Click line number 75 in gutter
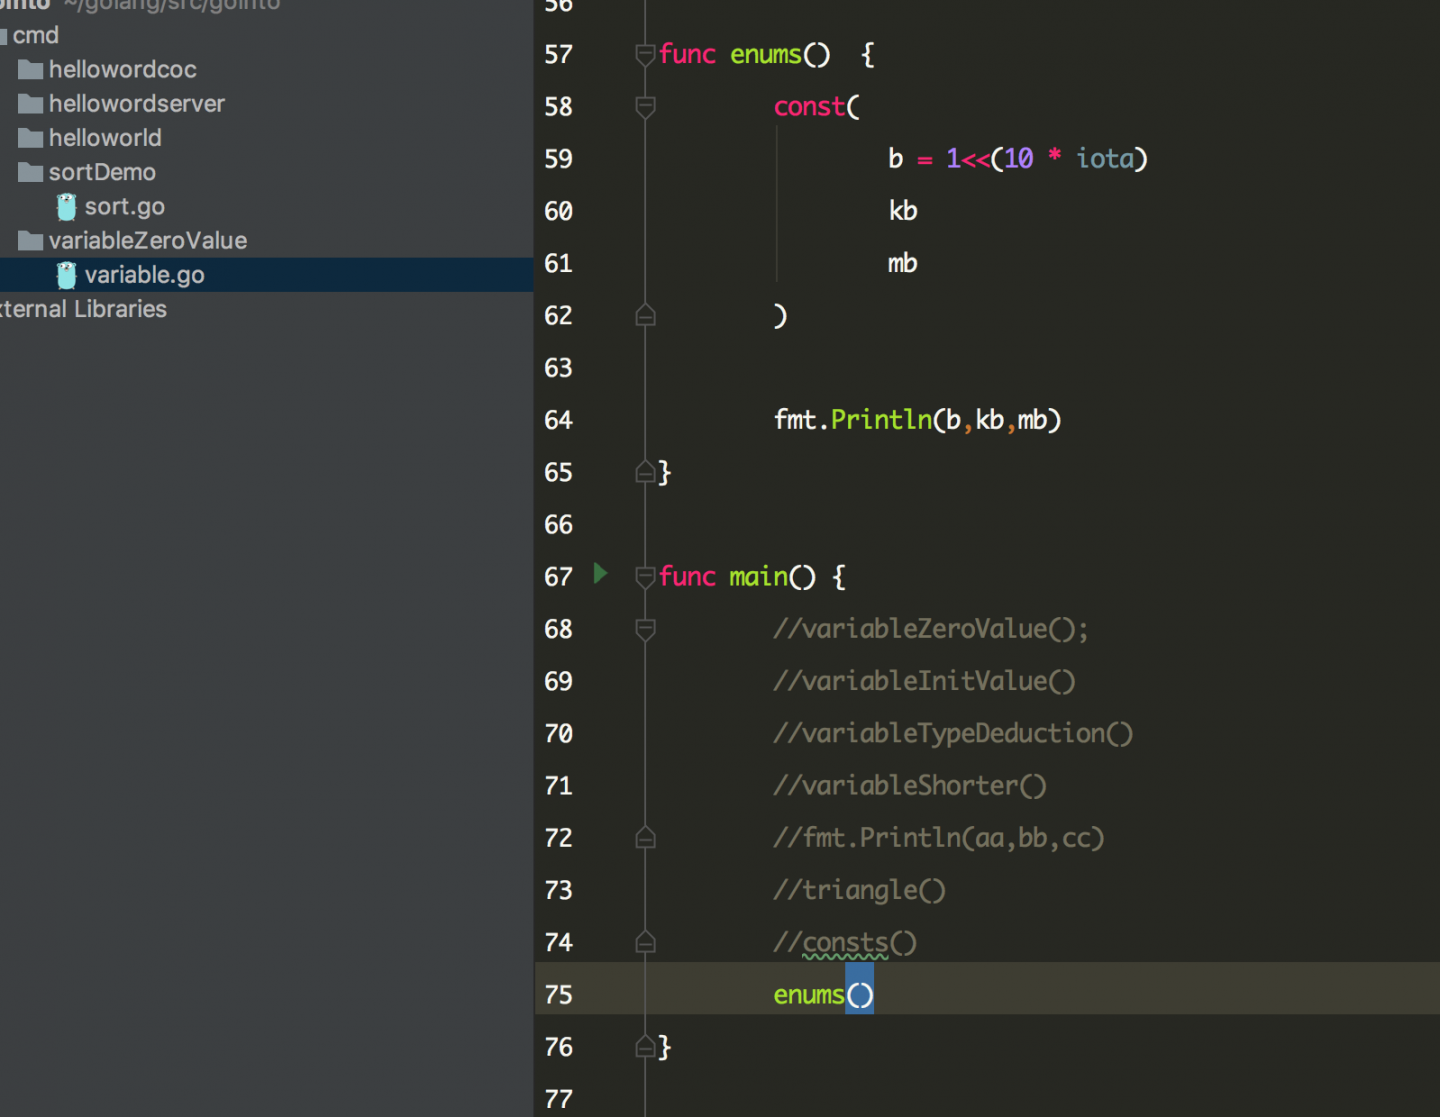1440x1117 pixels. 558,995
